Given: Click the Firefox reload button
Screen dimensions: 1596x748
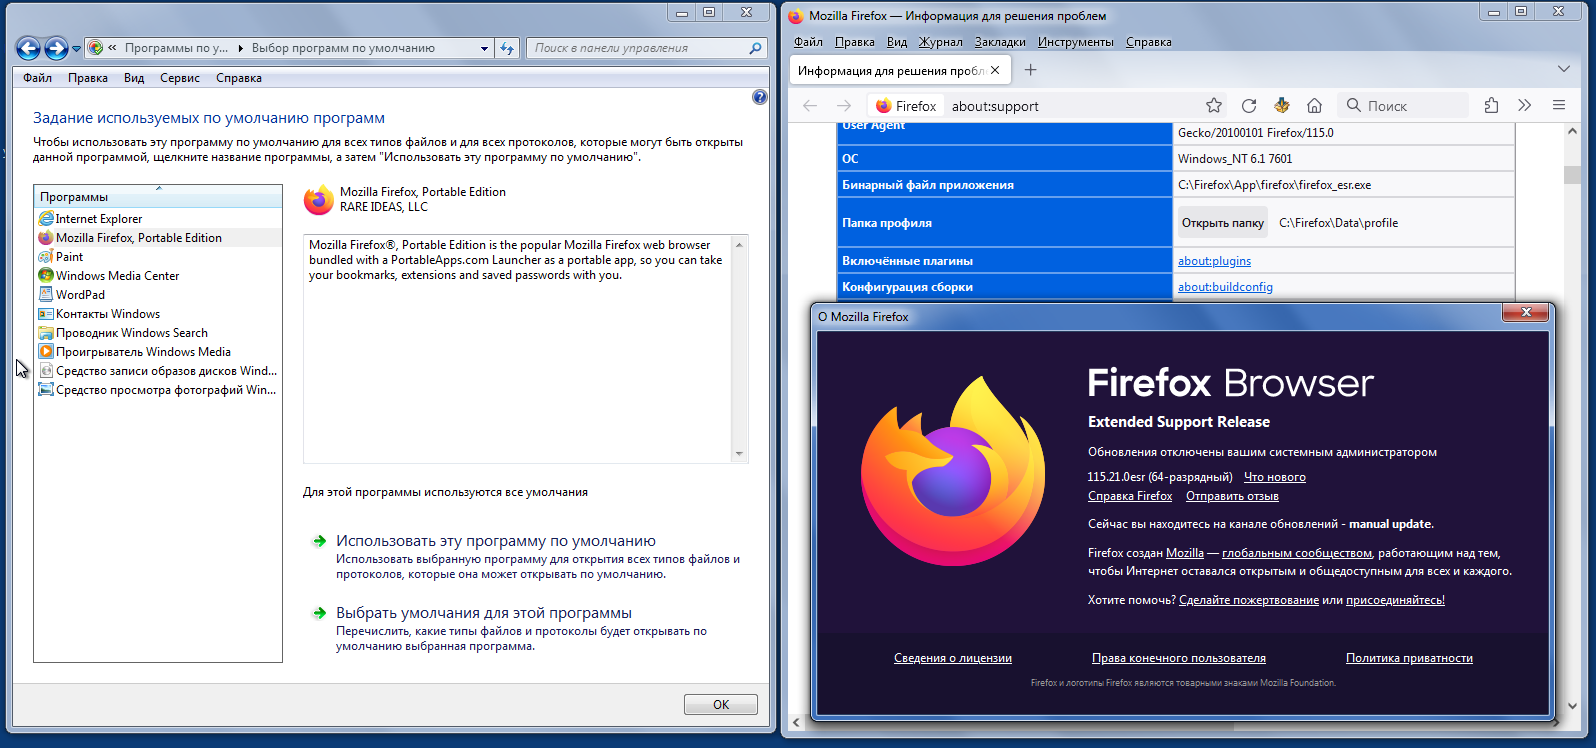Looking at the screenshot, I should click(x=1249, y=106).
